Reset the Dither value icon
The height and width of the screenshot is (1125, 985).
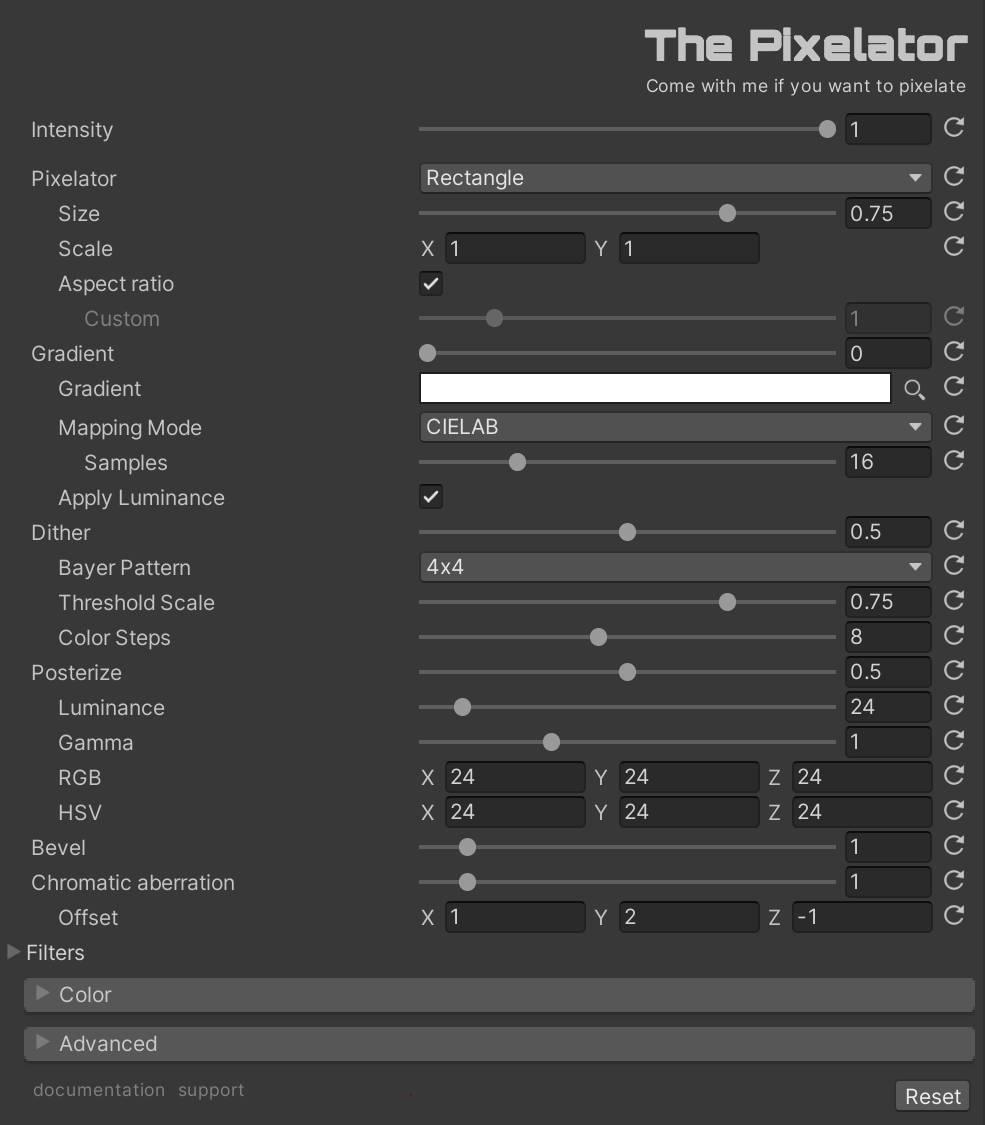pos(953,531)
